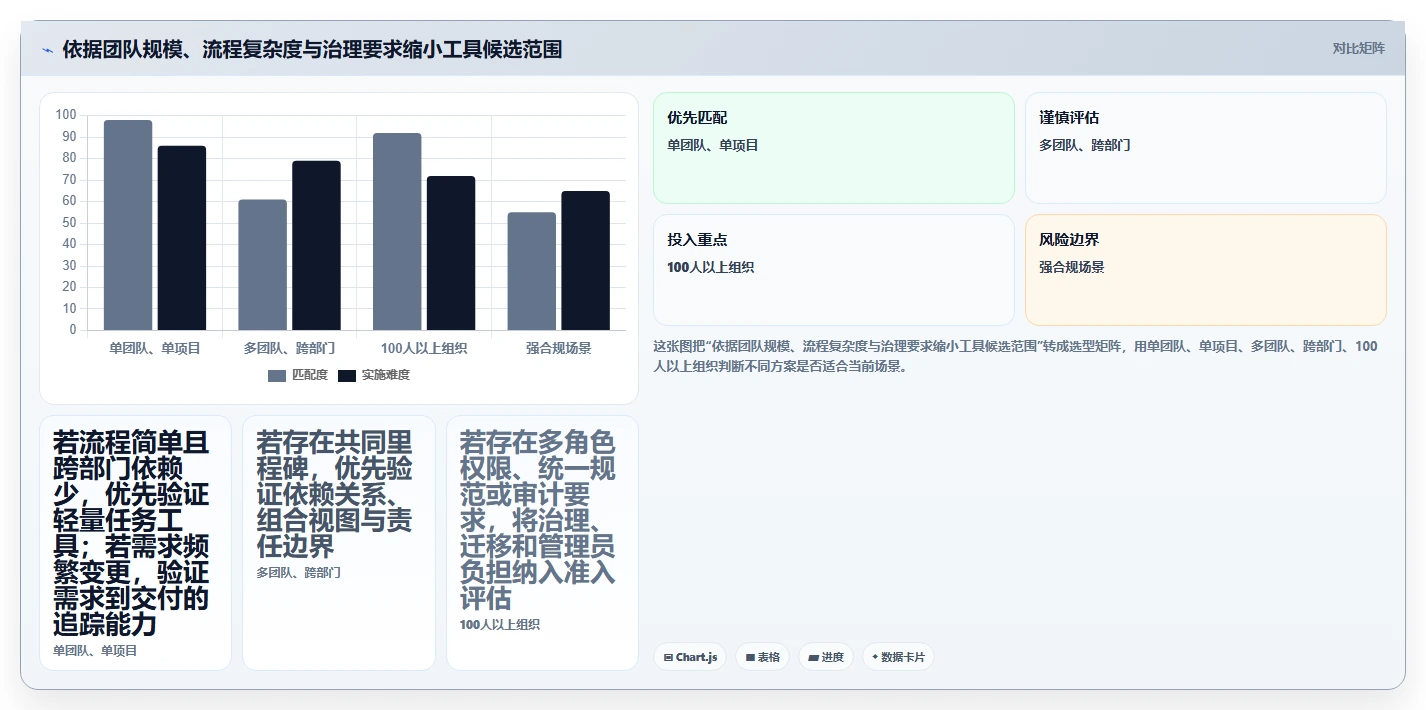
Task: Open the card starting with 若流程简单且跨部门依赖少
Action: point(135,543)
